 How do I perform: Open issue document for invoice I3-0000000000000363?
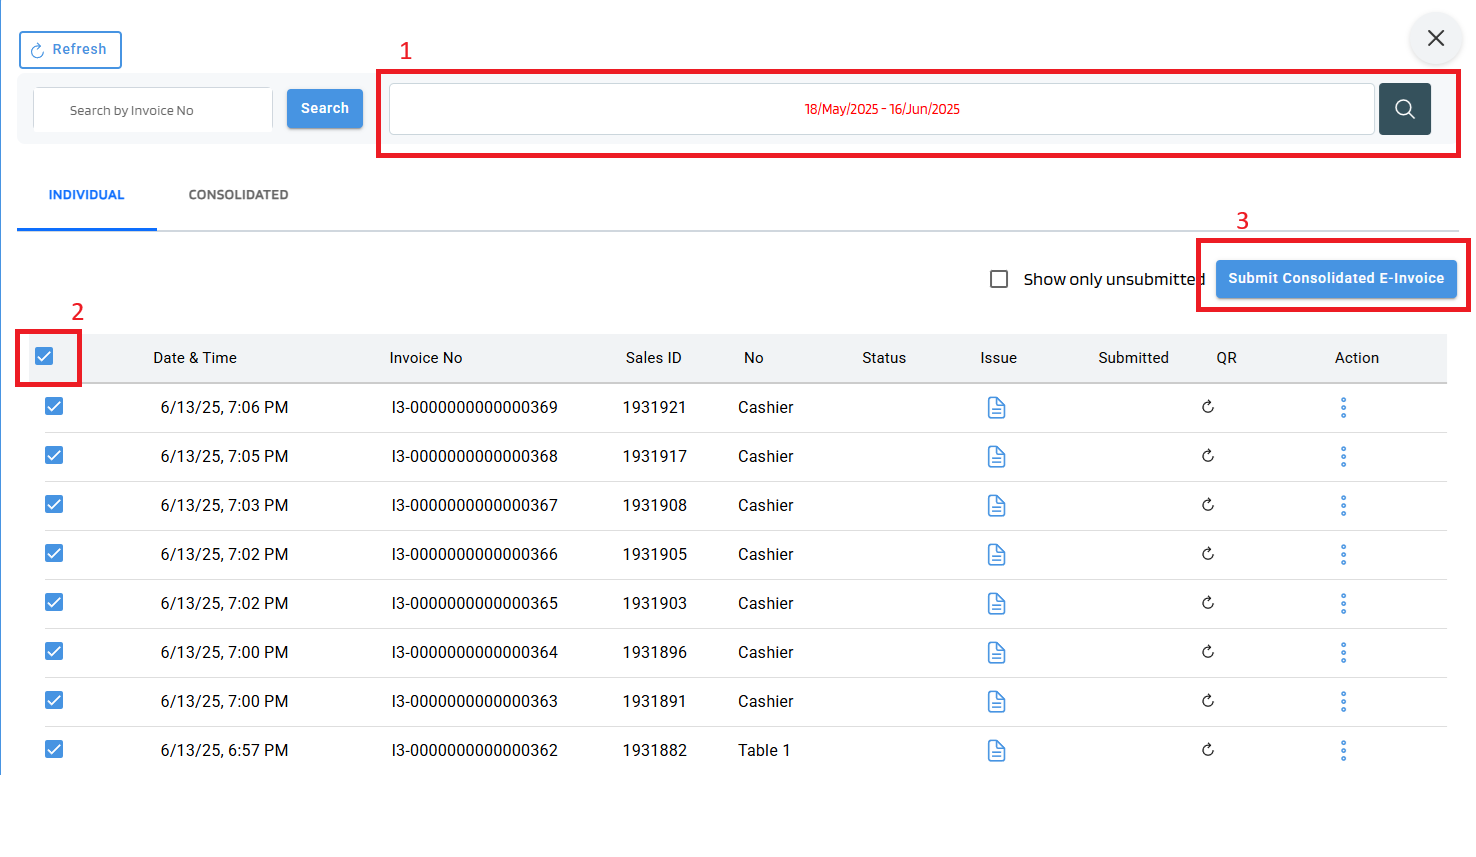(996, 701)
